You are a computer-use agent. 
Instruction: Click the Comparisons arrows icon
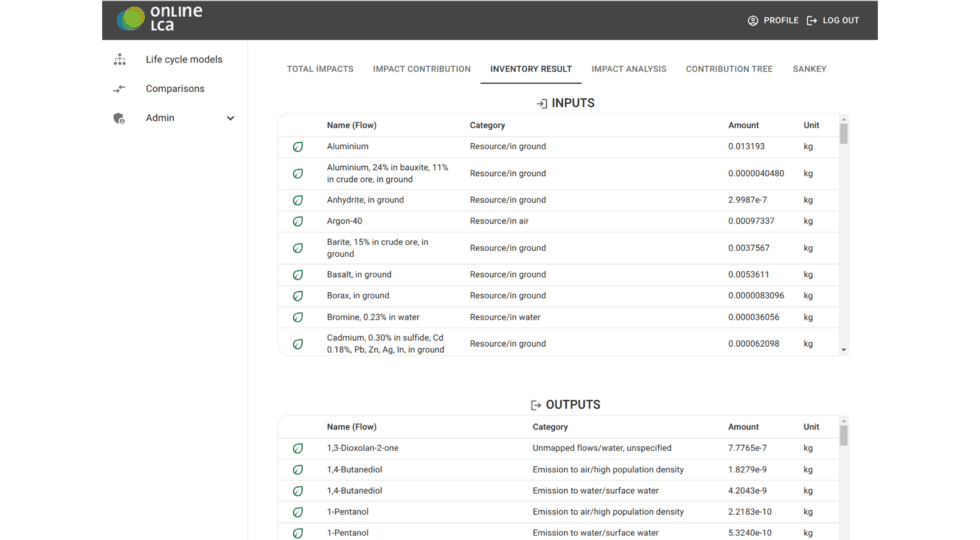pyautogui.click(x=120, y=89)
